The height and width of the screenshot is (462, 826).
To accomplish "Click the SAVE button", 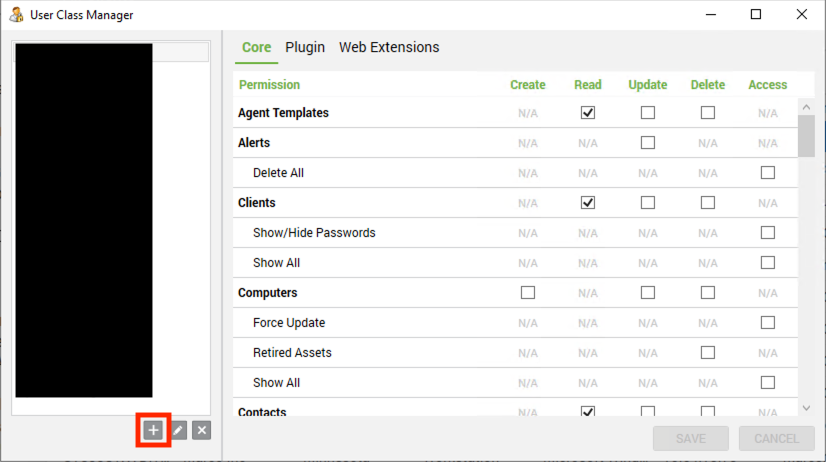I will (691, 438).
